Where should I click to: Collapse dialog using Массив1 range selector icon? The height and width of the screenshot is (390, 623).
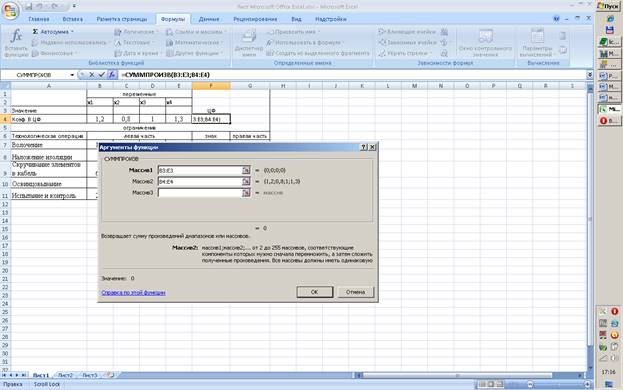pyautogui.click(x=246, y=170)
